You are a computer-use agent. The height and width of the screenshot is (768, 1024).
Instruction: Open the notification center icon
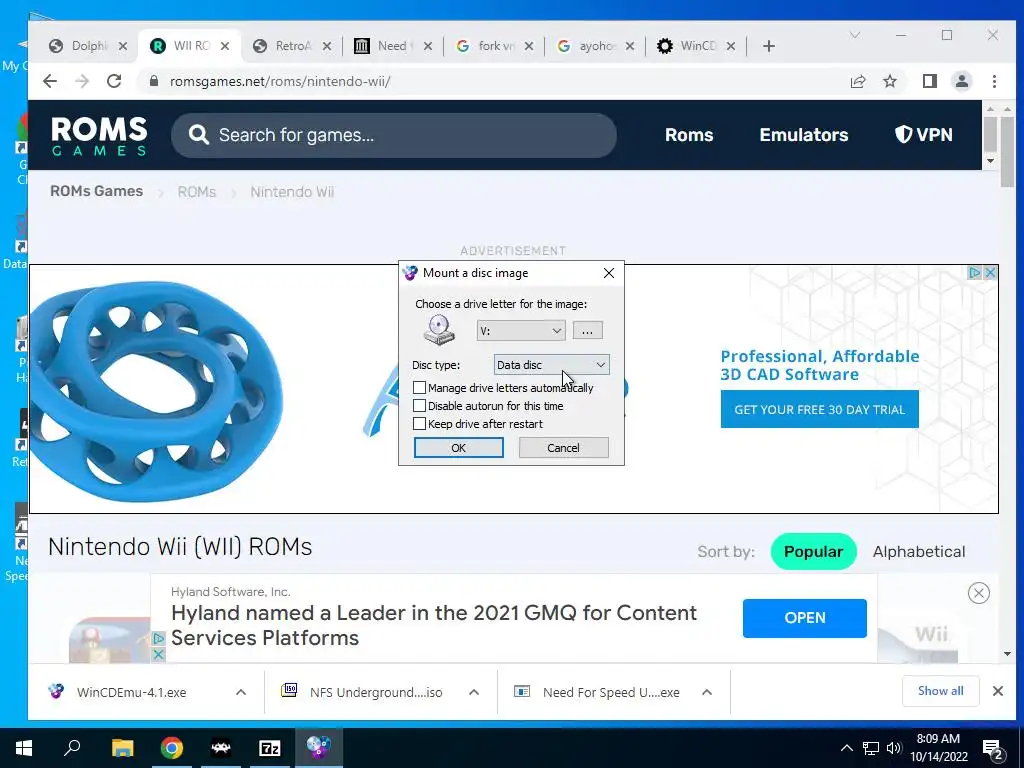pyautogui.click(x=993, y=750)
